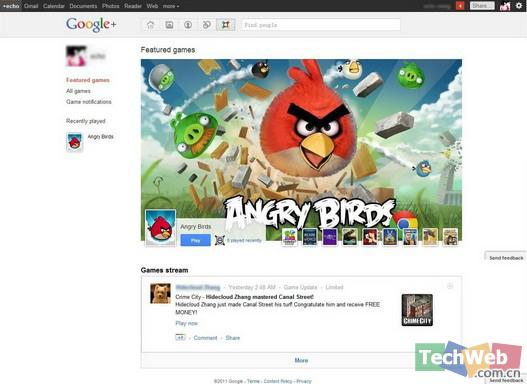Click the +1 button on the post

[180, 337]
